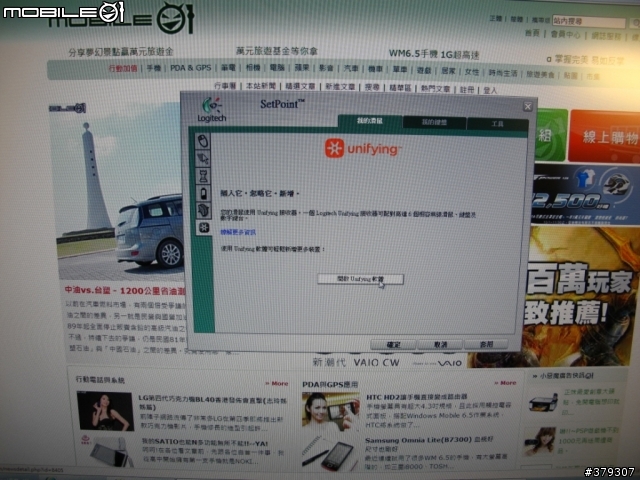The image size is (640, 480).
Task: Open the LG第四代巧克力機BL40 article
Action: [x=213, y=402]
